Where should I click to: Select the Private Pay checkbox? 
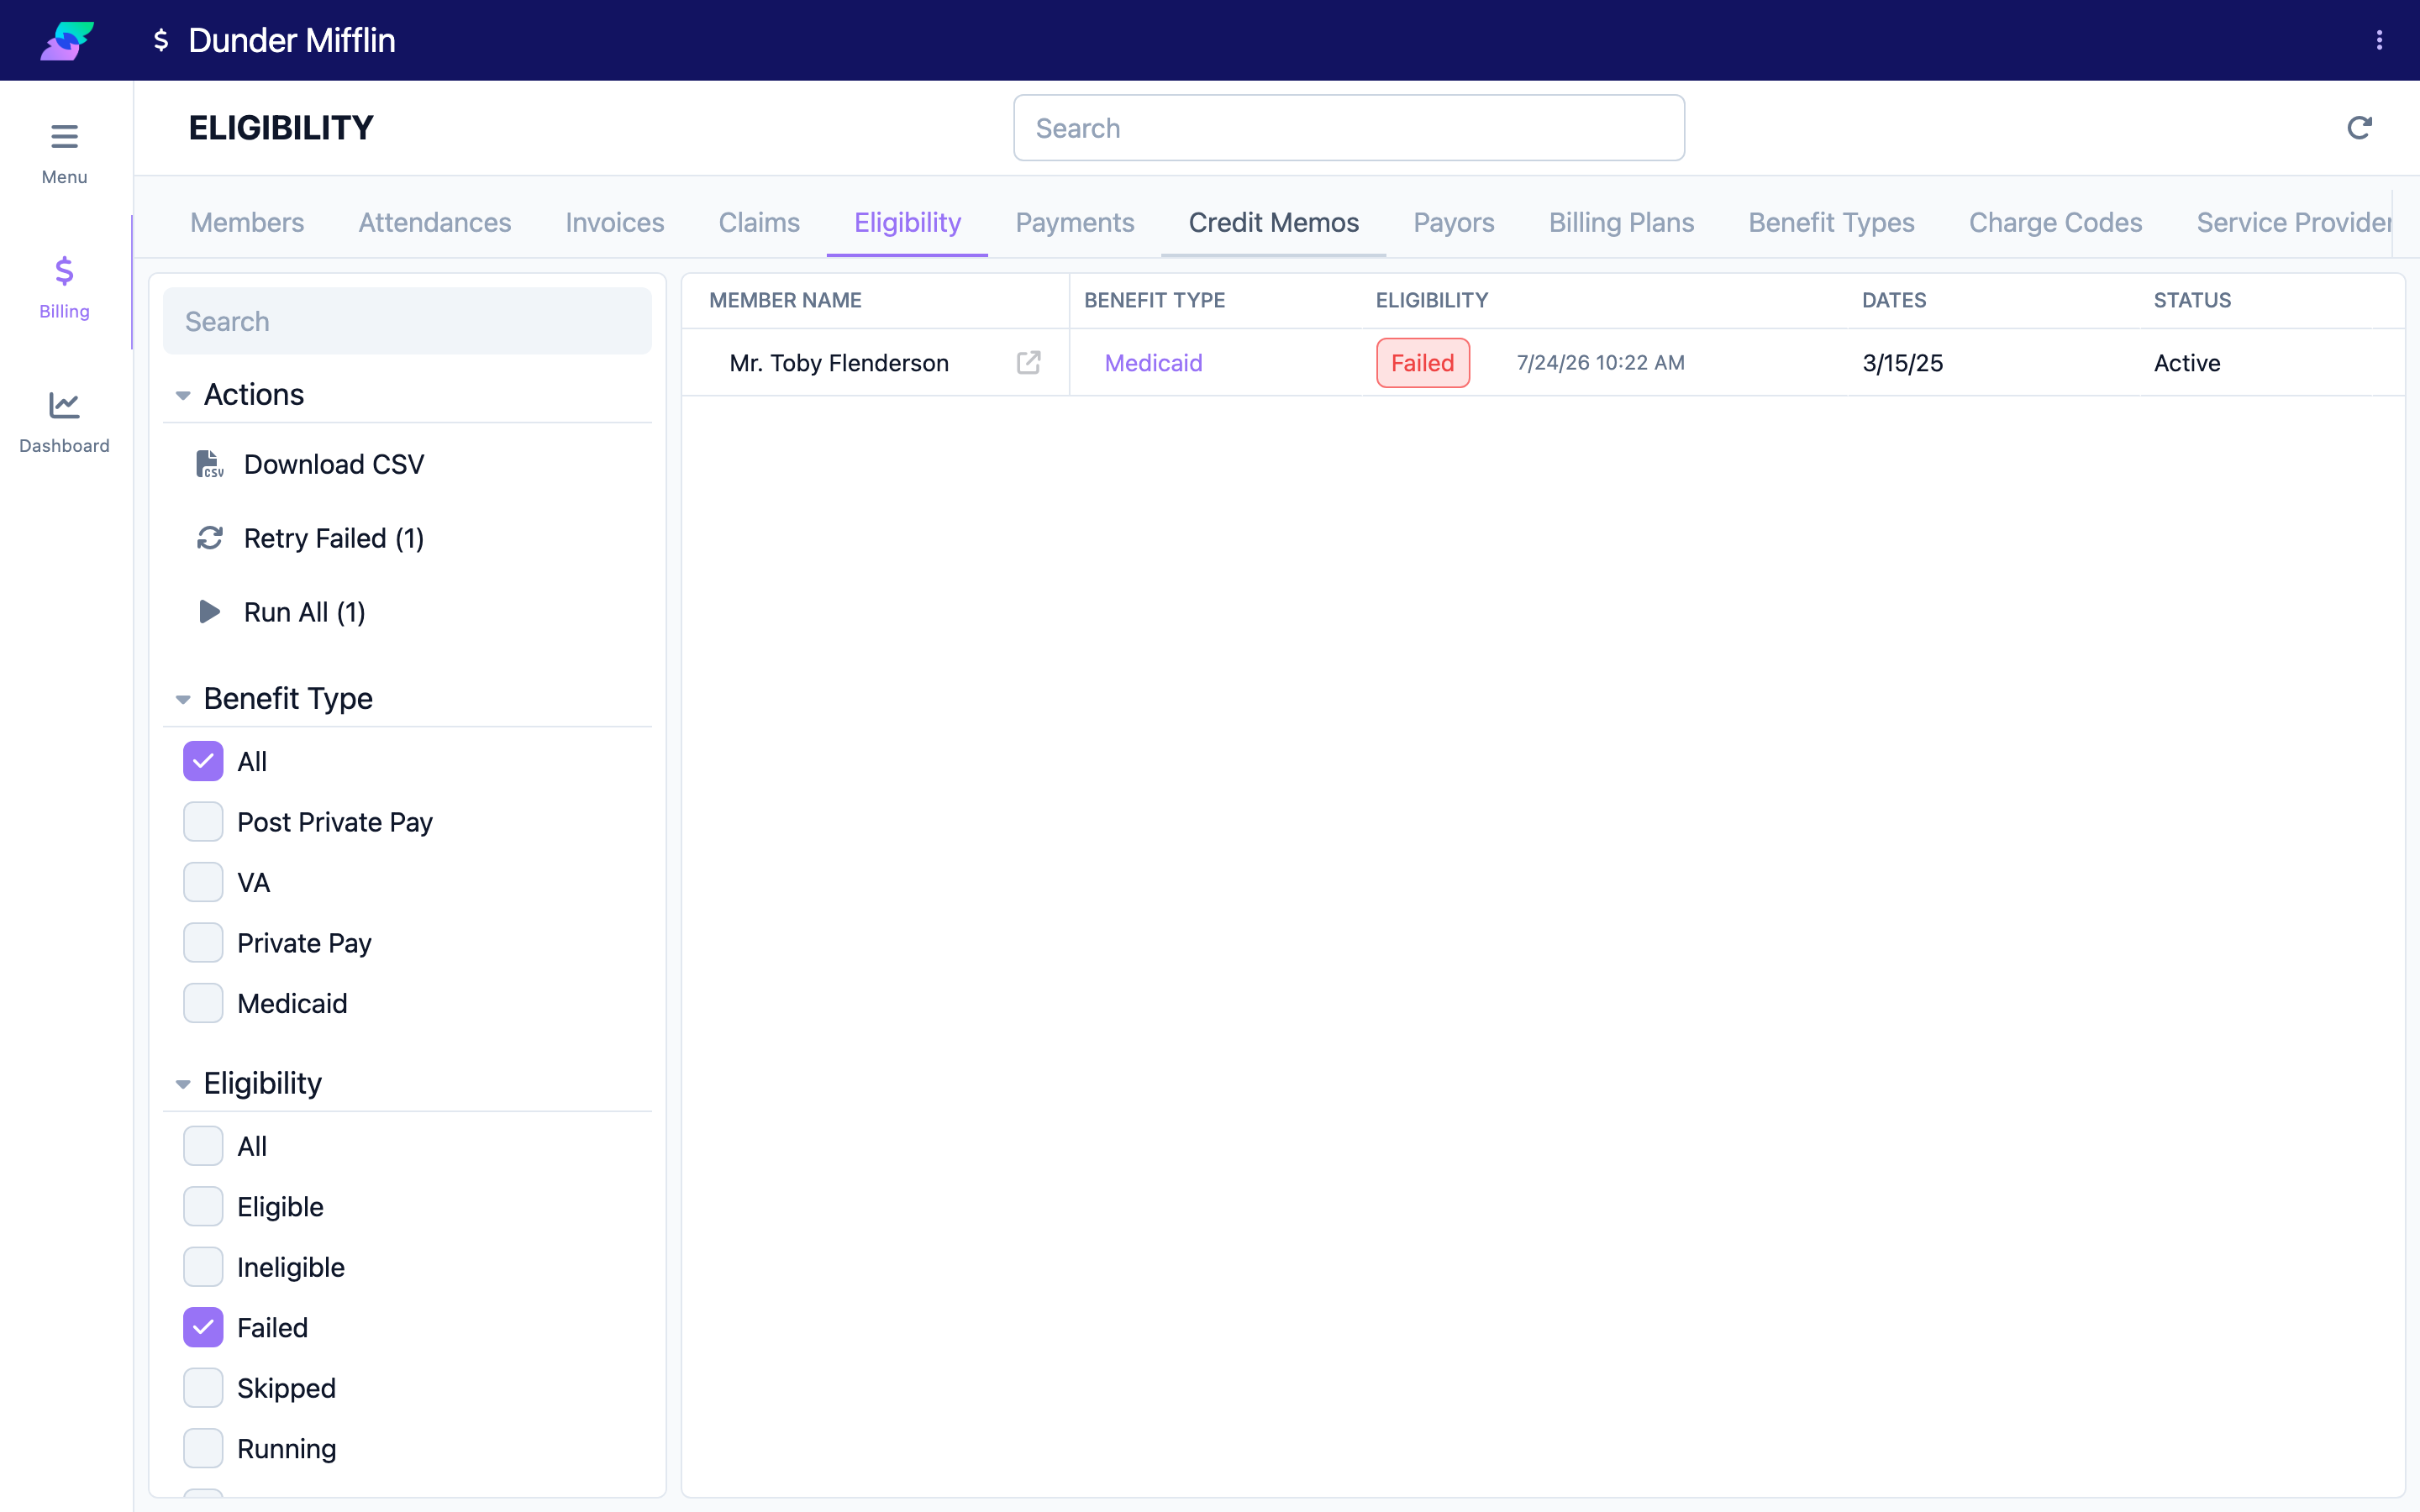[x=203, y=943]
